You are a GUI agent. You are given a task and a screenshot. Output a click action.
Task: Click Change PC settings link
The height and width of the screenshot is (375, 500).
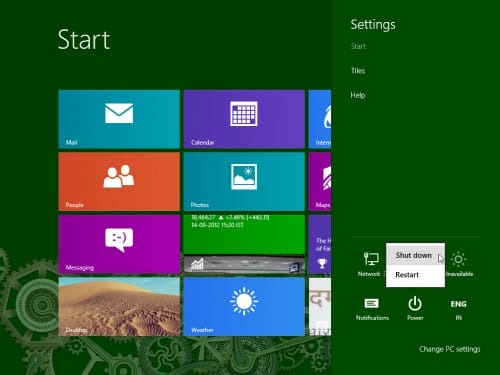(x=450, y=349)
